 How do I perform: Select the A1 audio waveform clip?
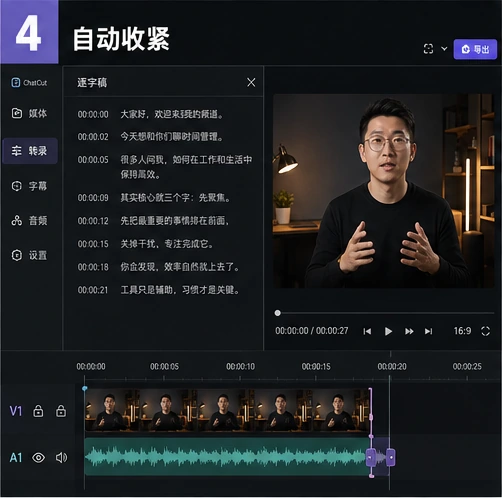[x=226, y=457]
